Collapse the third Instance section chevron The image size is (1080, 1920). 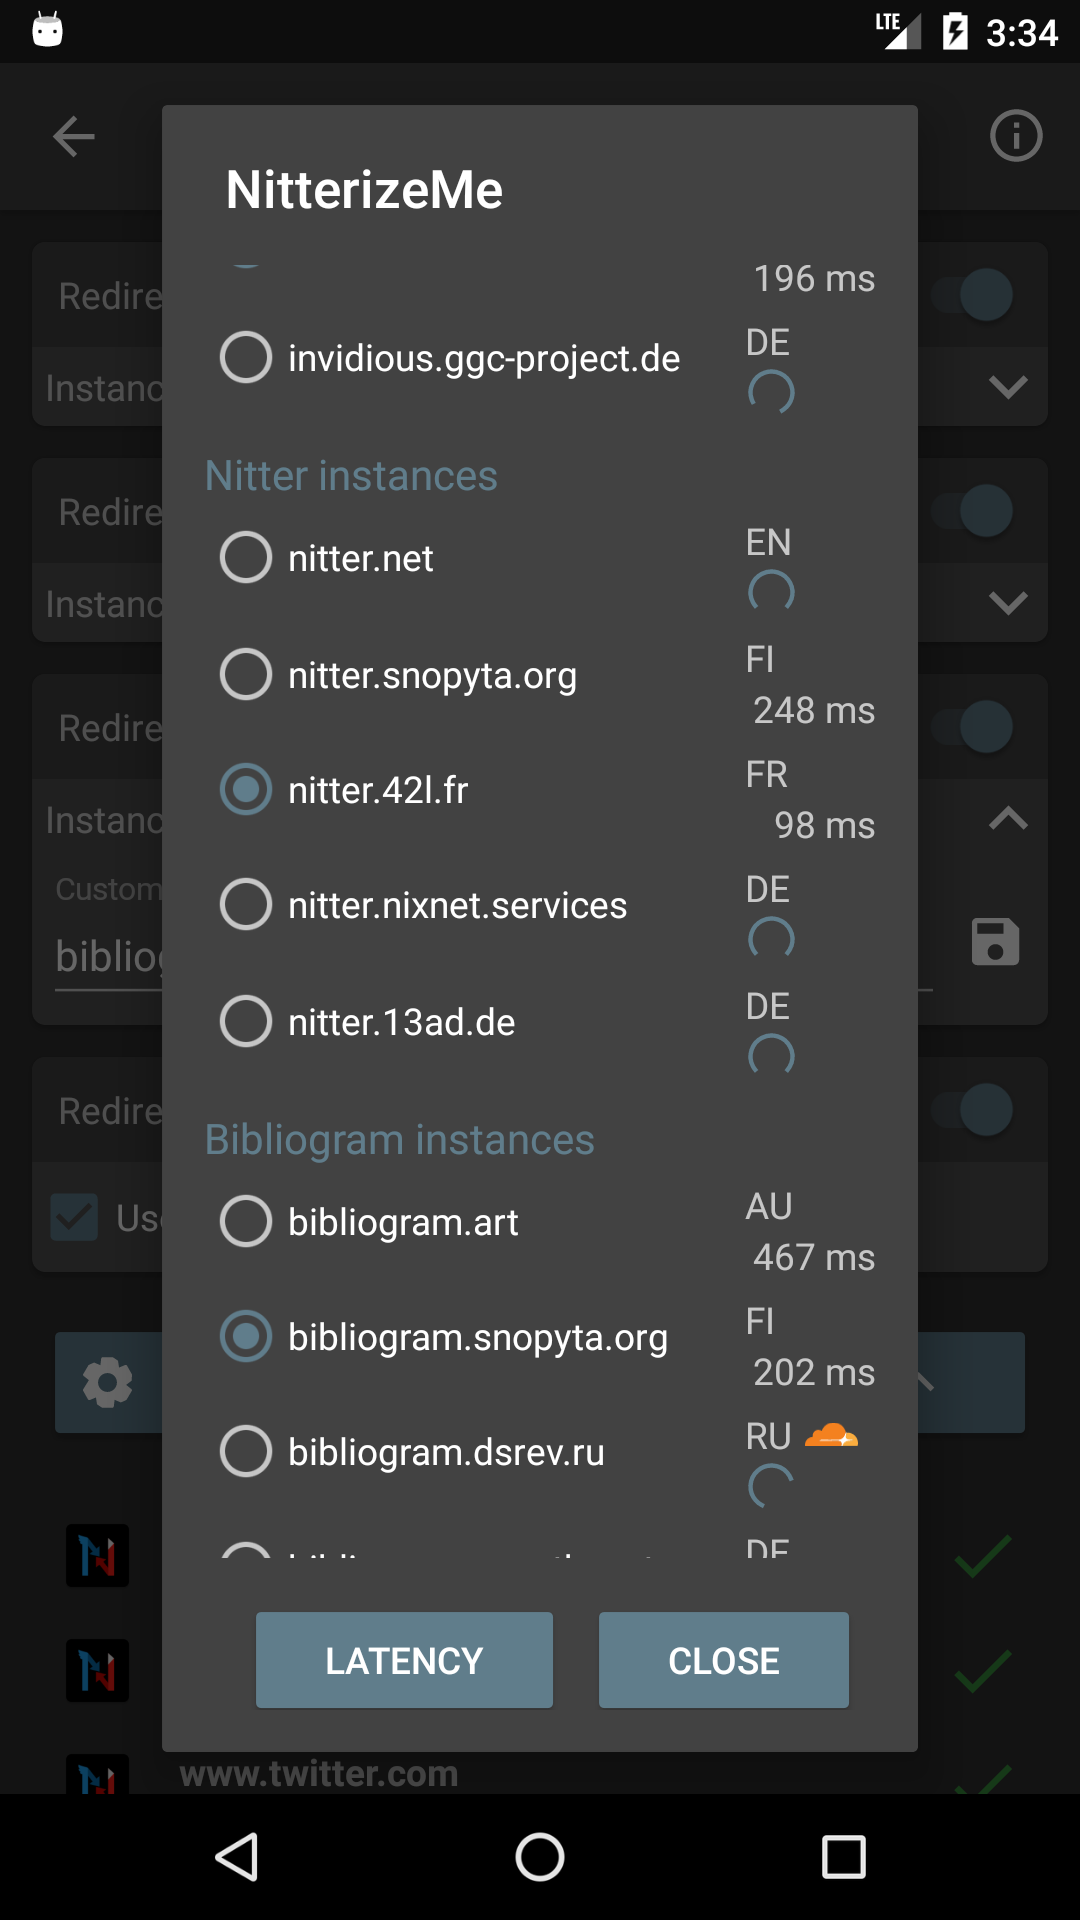pos(1007,819)
